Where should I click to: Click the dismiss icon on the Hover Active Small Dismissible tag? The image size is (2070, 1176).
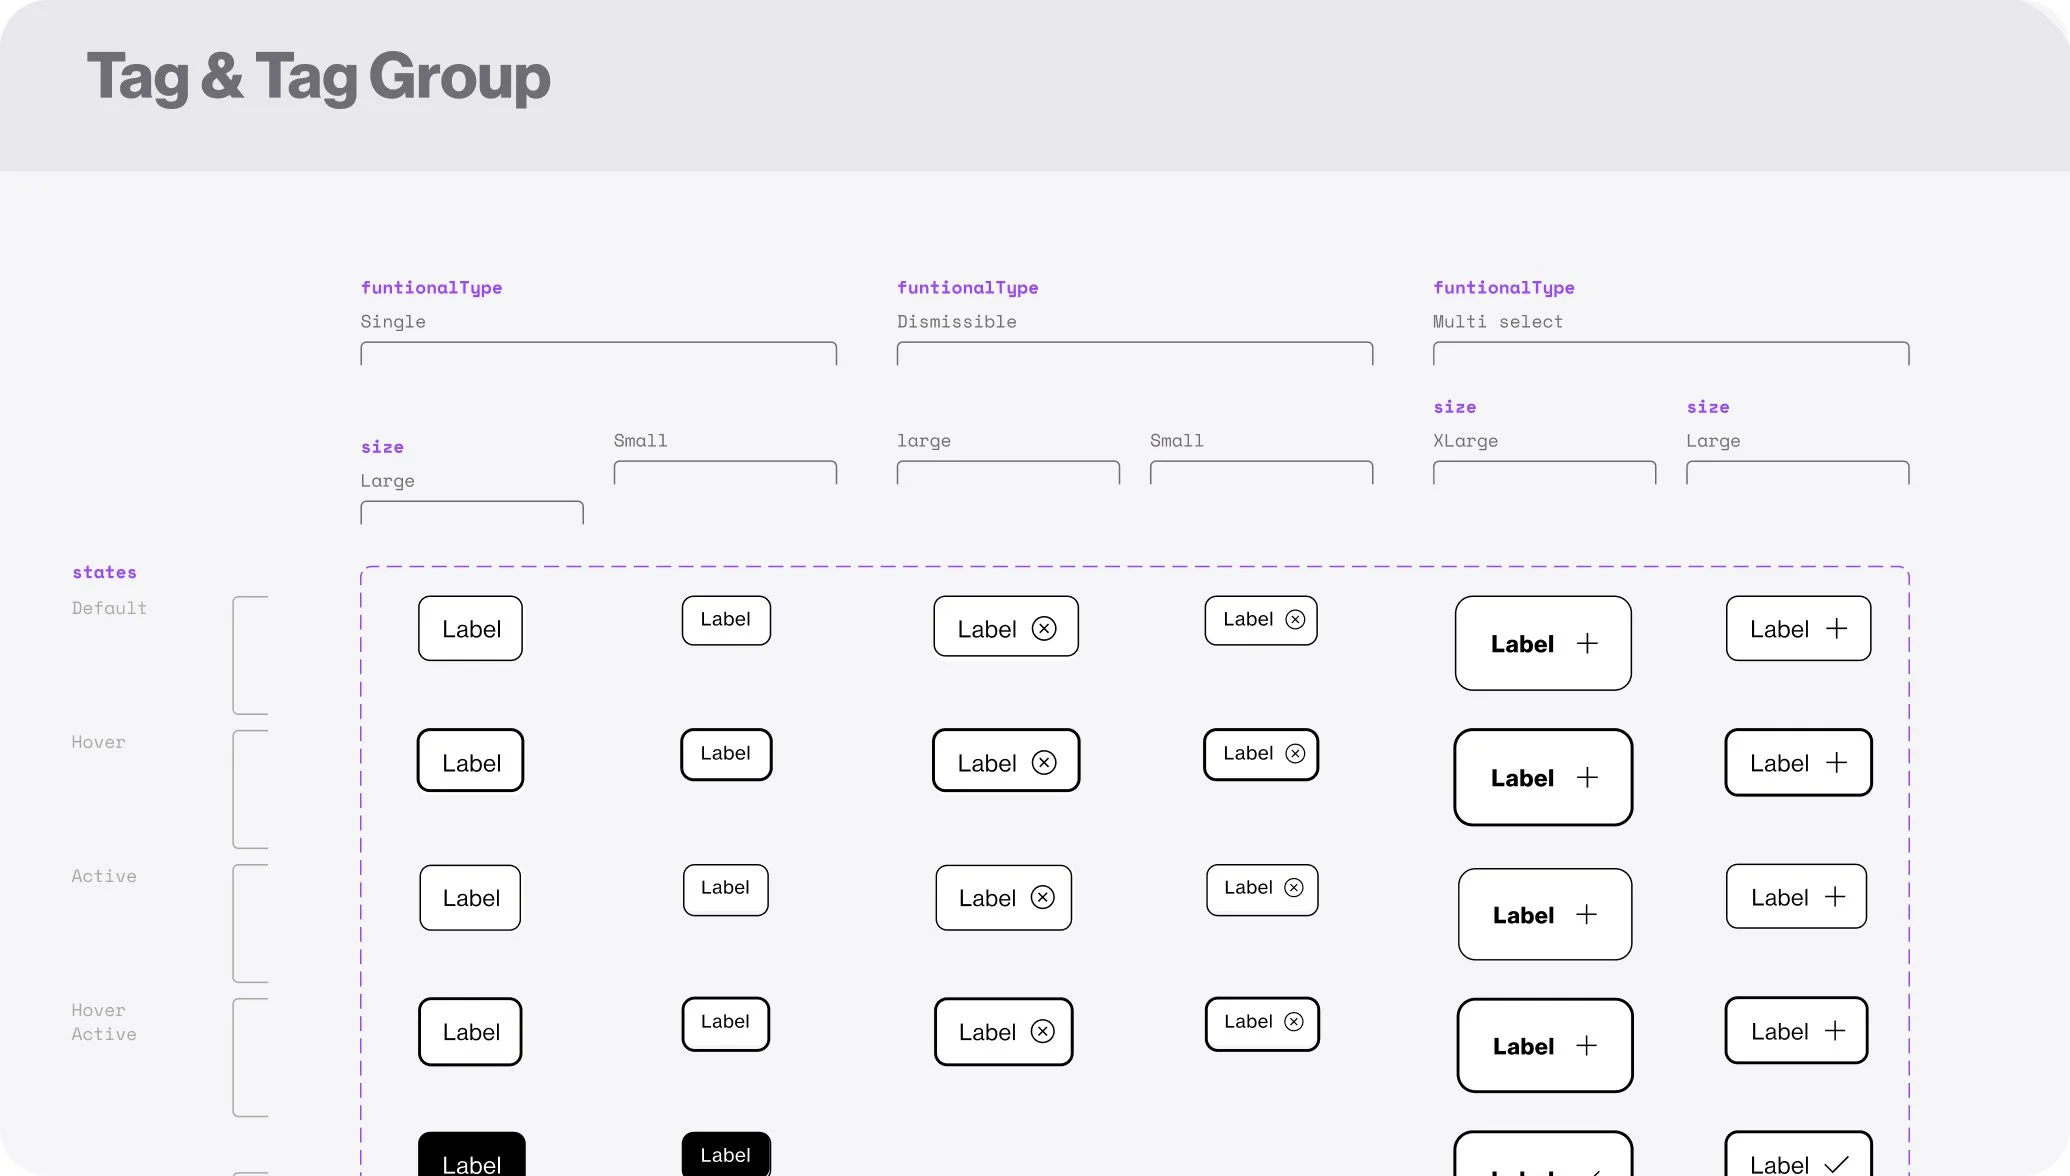(1294, 1022)
